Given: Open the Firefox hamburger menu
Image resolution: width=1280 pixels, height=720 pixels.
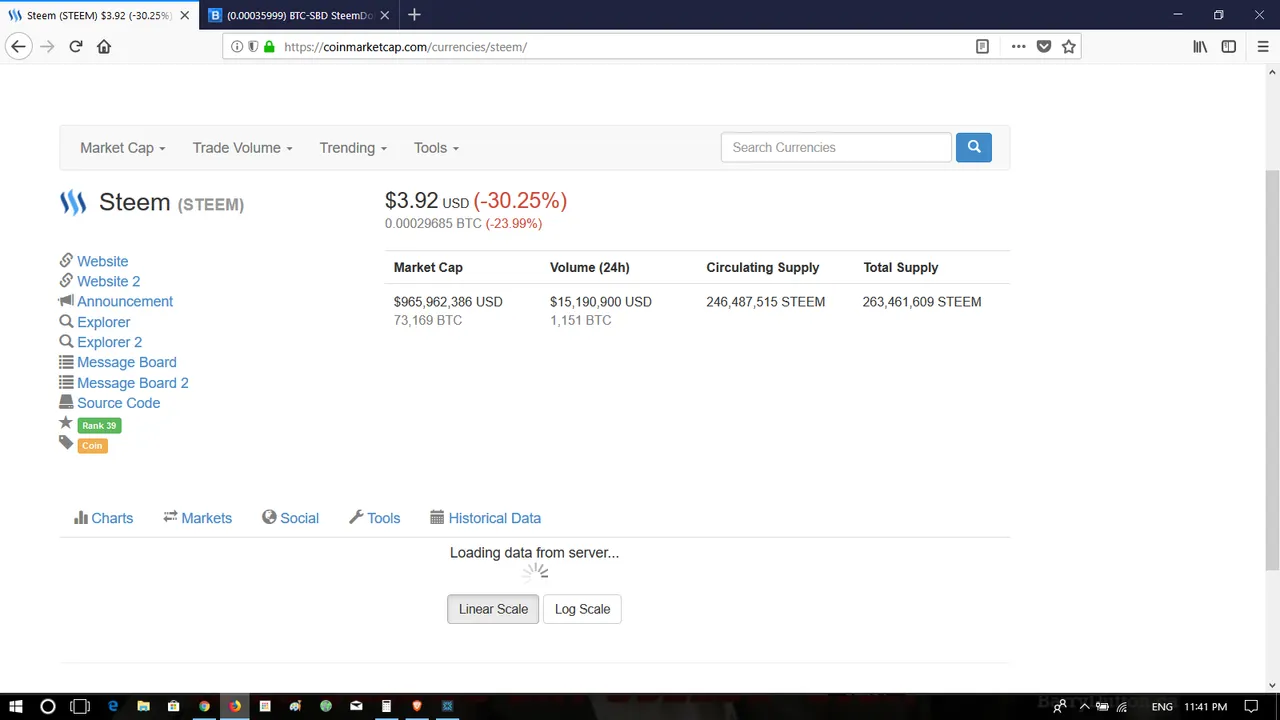Looking at the screenshot, I should point(1263,46).
